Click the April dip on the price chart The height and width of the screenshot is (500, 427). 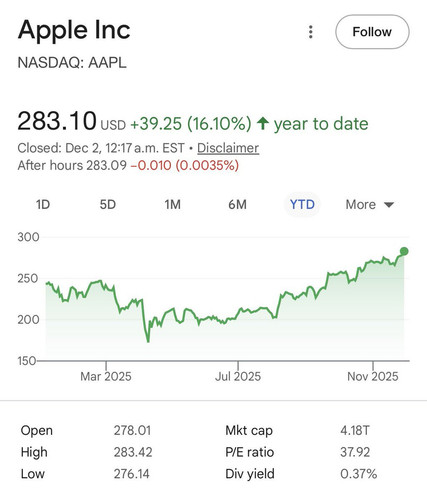(148, 340)
